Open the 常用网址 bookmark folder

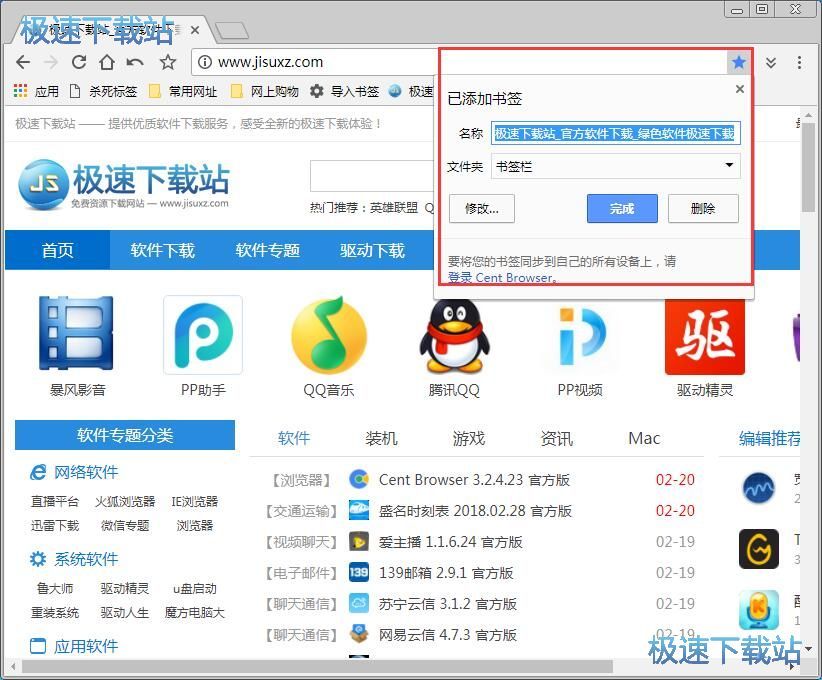click(x=183, y=91)
